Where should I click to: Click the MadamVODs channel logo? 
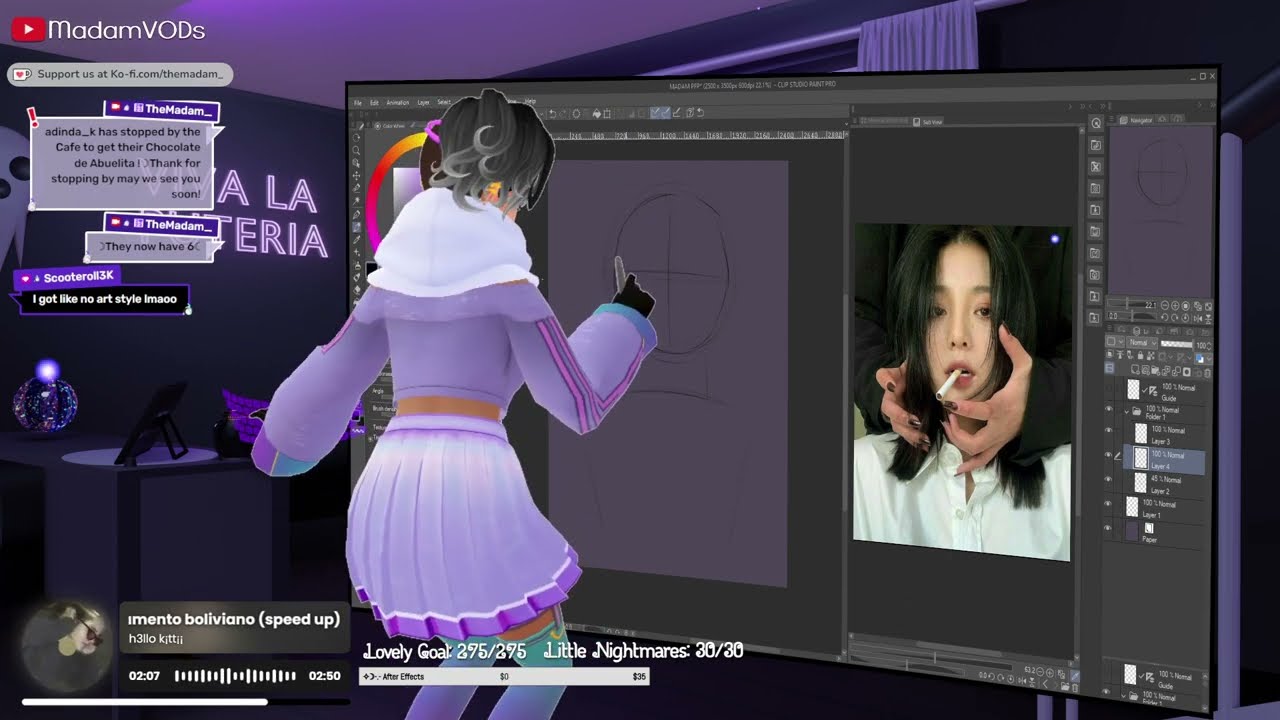108,30
